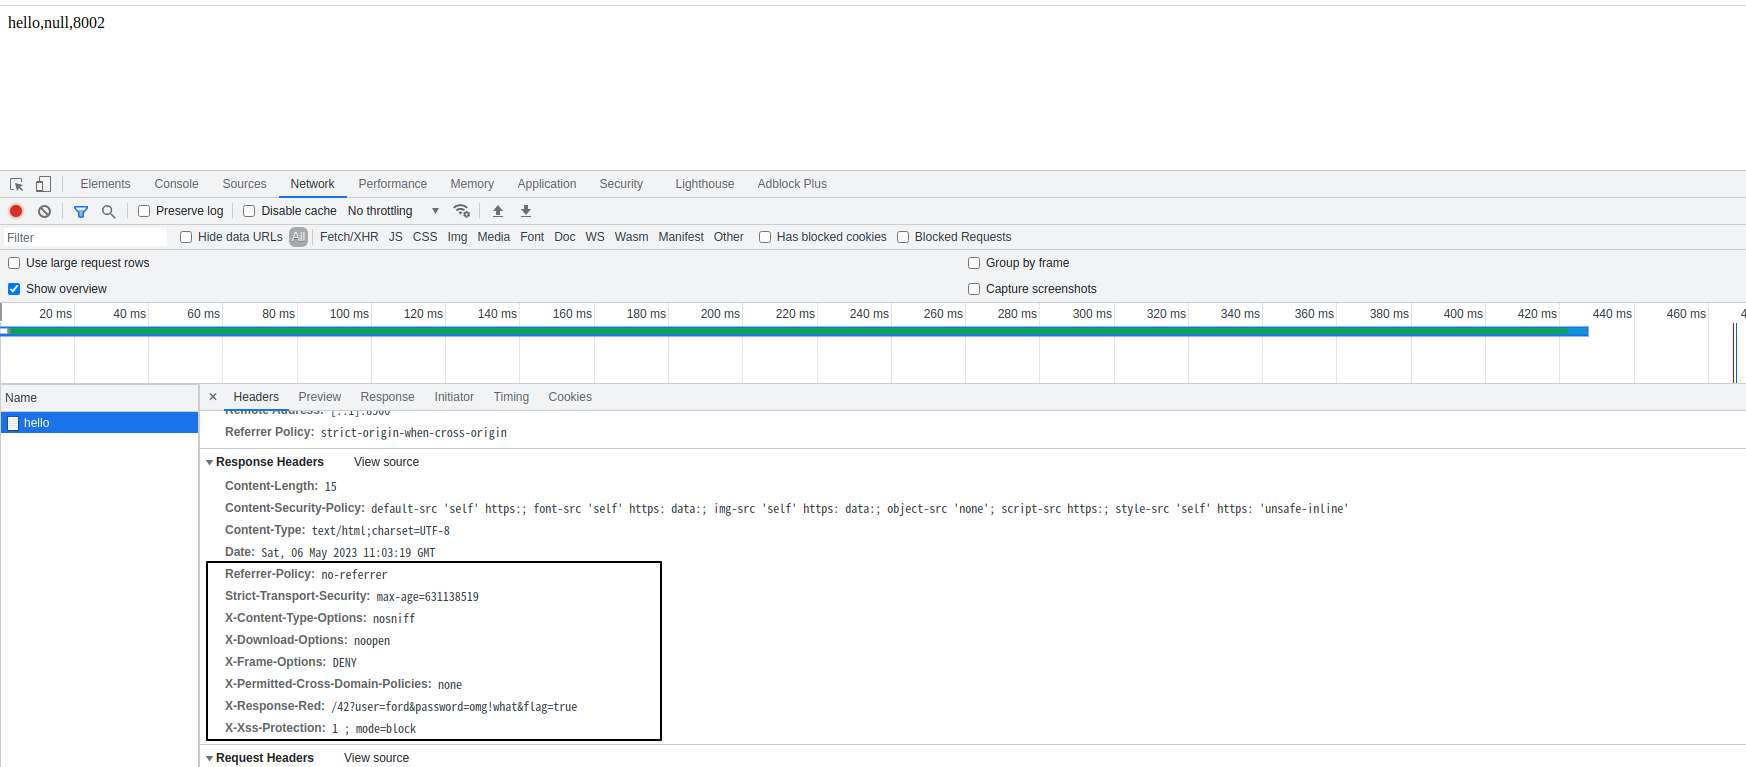Viewport: 1746px width, 767px height.
Task: Import HAR file with upload arrow
Action: pos(498,211)
